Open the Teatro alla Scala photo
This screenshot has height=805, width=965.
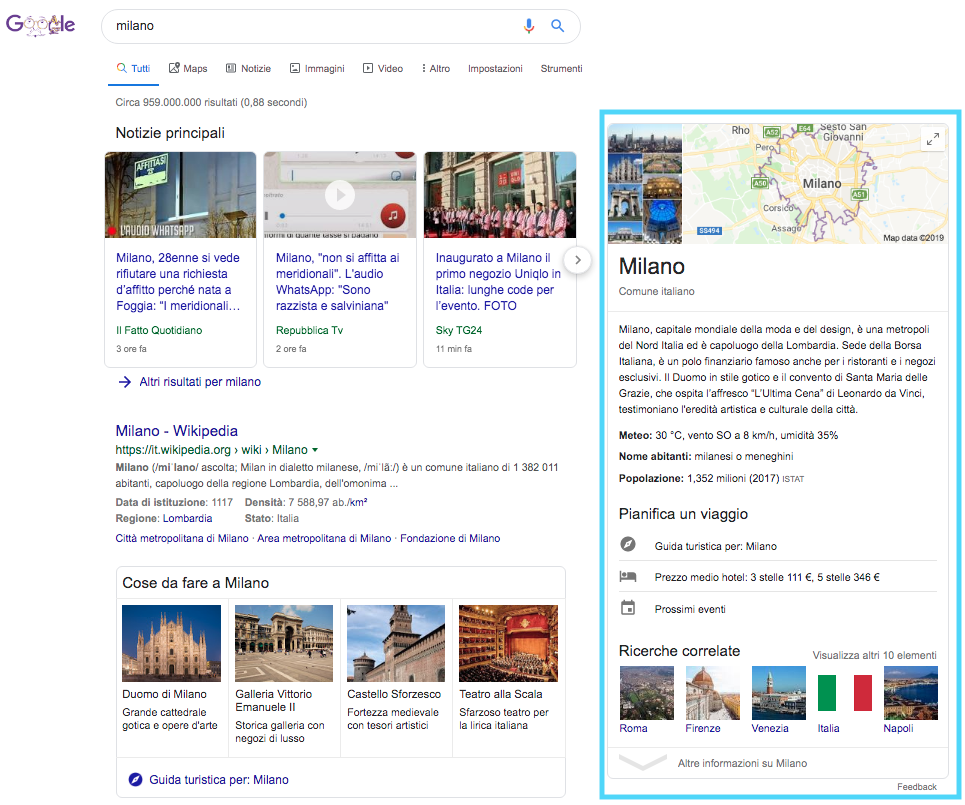tap(508, 643)
